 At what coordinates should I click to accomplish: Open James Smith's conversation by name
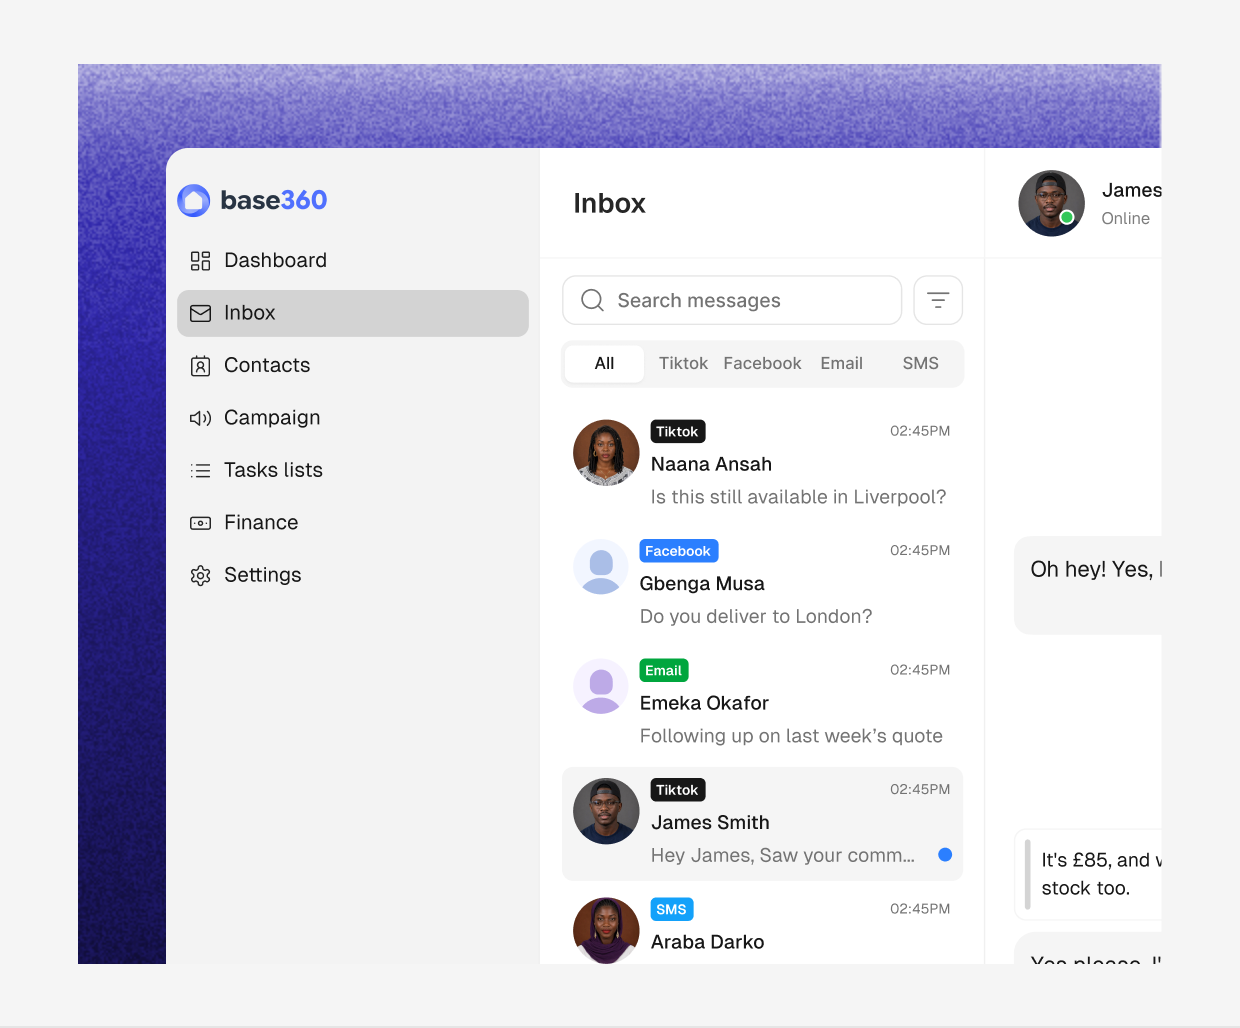710,823
